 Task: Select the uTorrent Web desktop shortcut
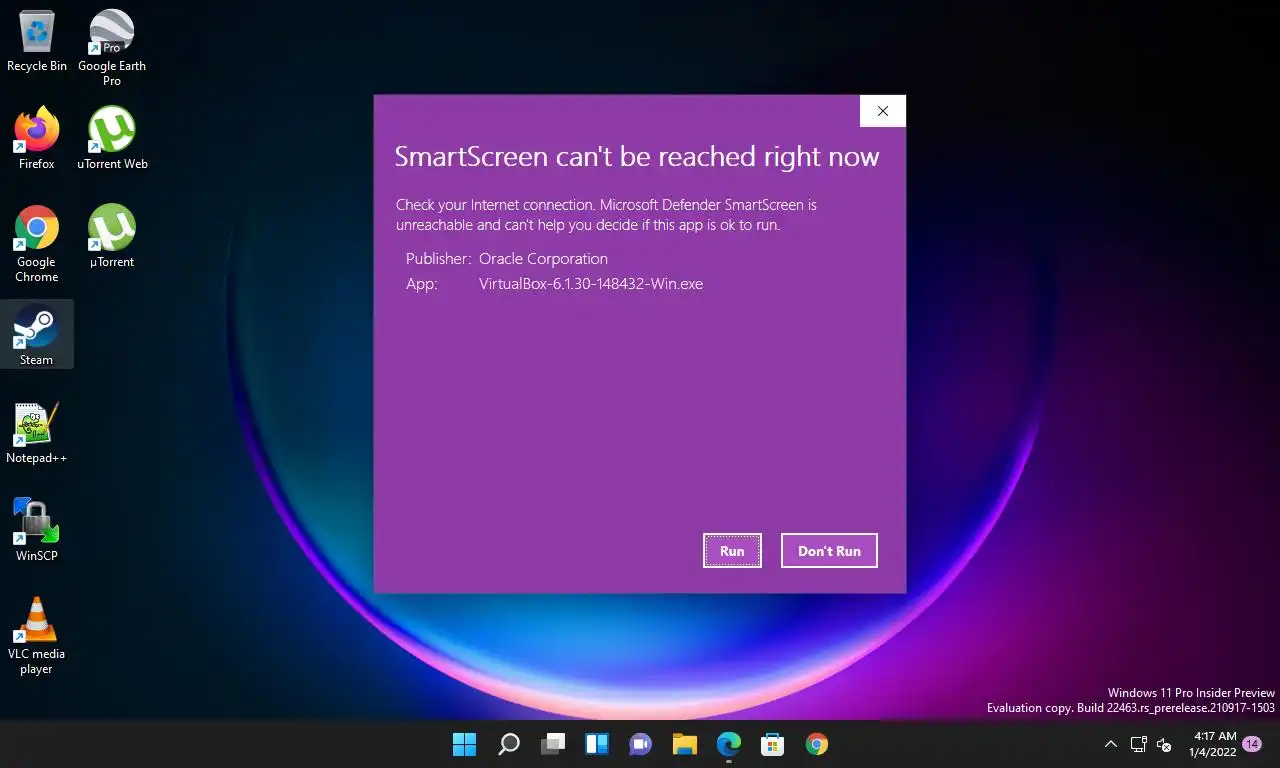(112, 138)
